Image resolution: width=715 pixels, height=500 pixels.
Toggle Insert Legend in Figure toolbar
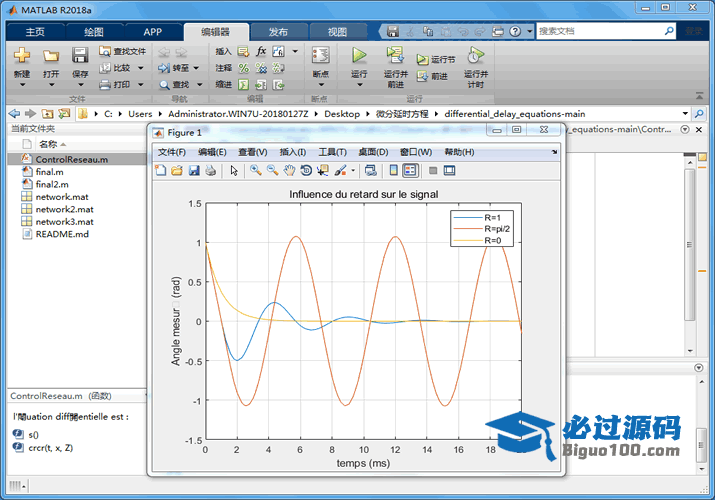(410, 170)
